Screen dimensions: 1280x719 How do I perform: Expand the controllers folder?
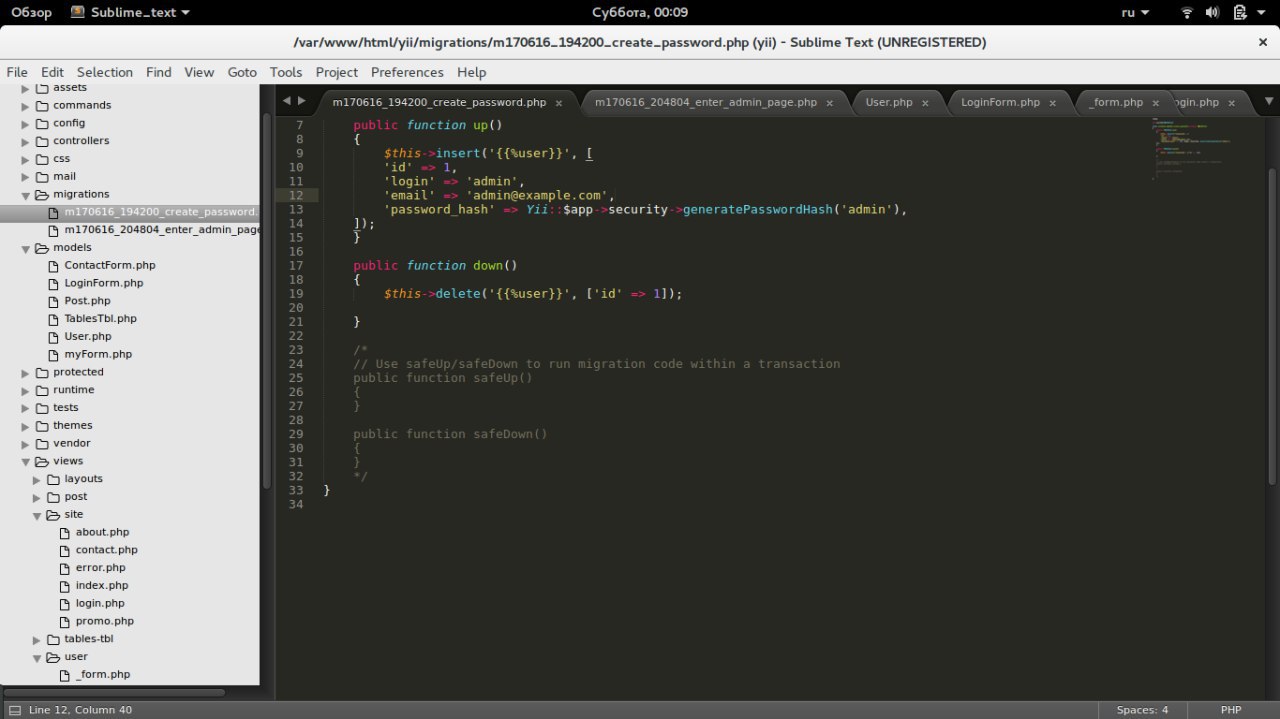(27, 141)
